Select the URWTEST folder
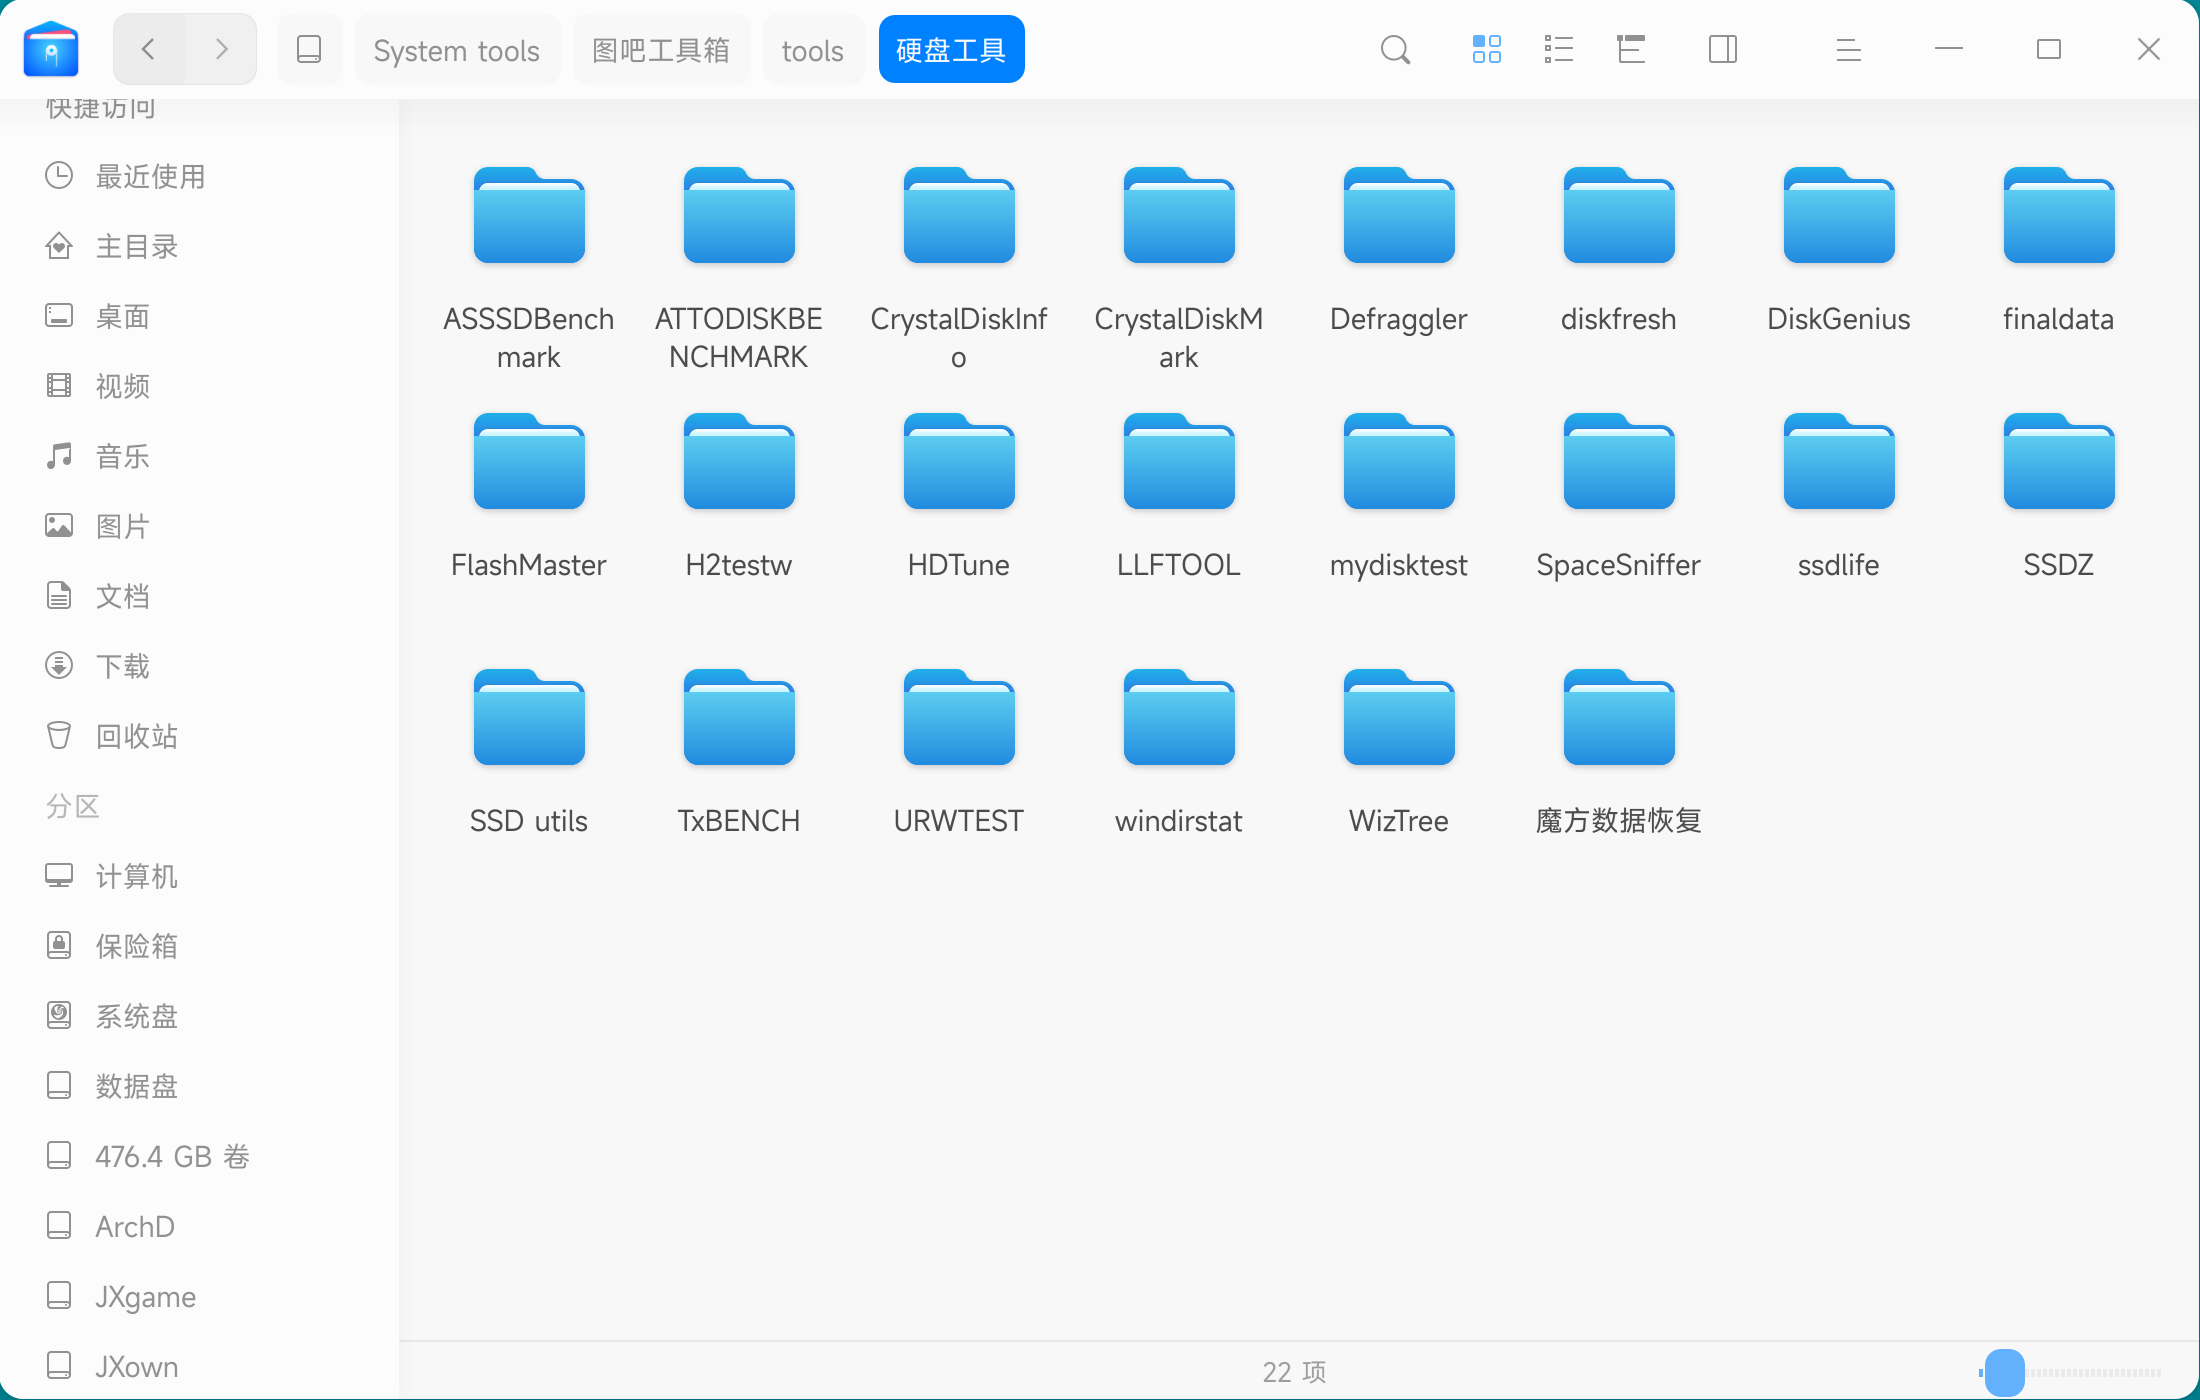The image size is (2200, 1400). click(959, 752)
